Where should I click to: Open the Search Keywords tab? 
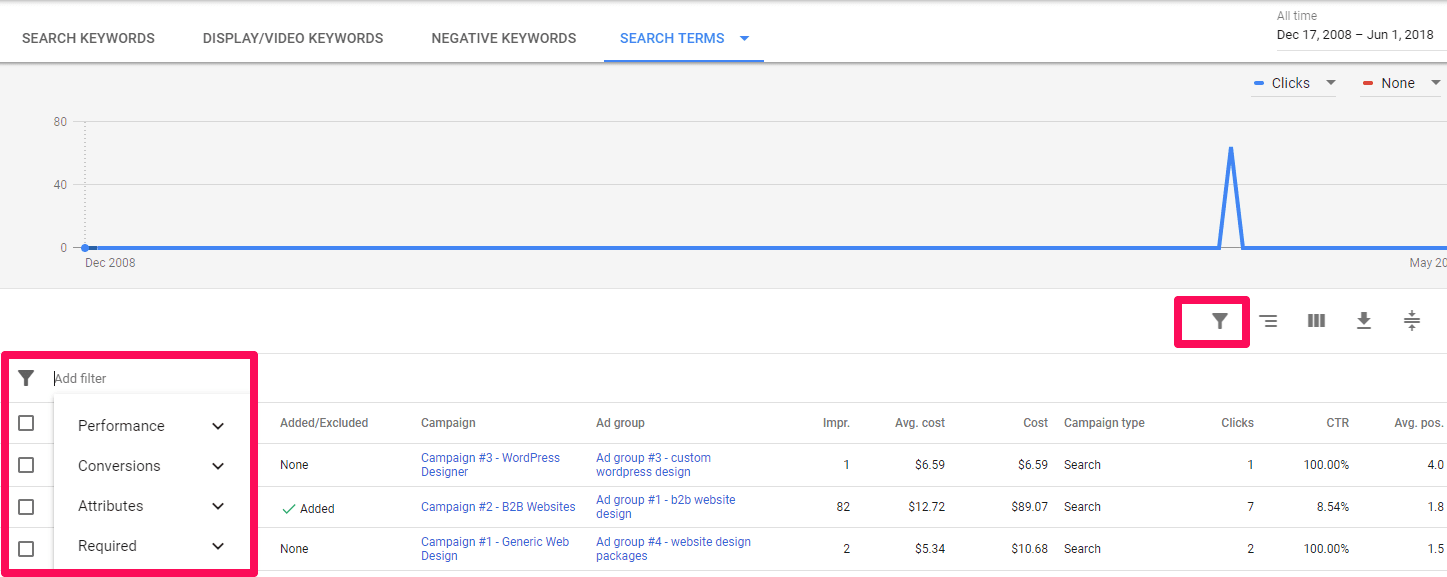(x=88, y=38)
